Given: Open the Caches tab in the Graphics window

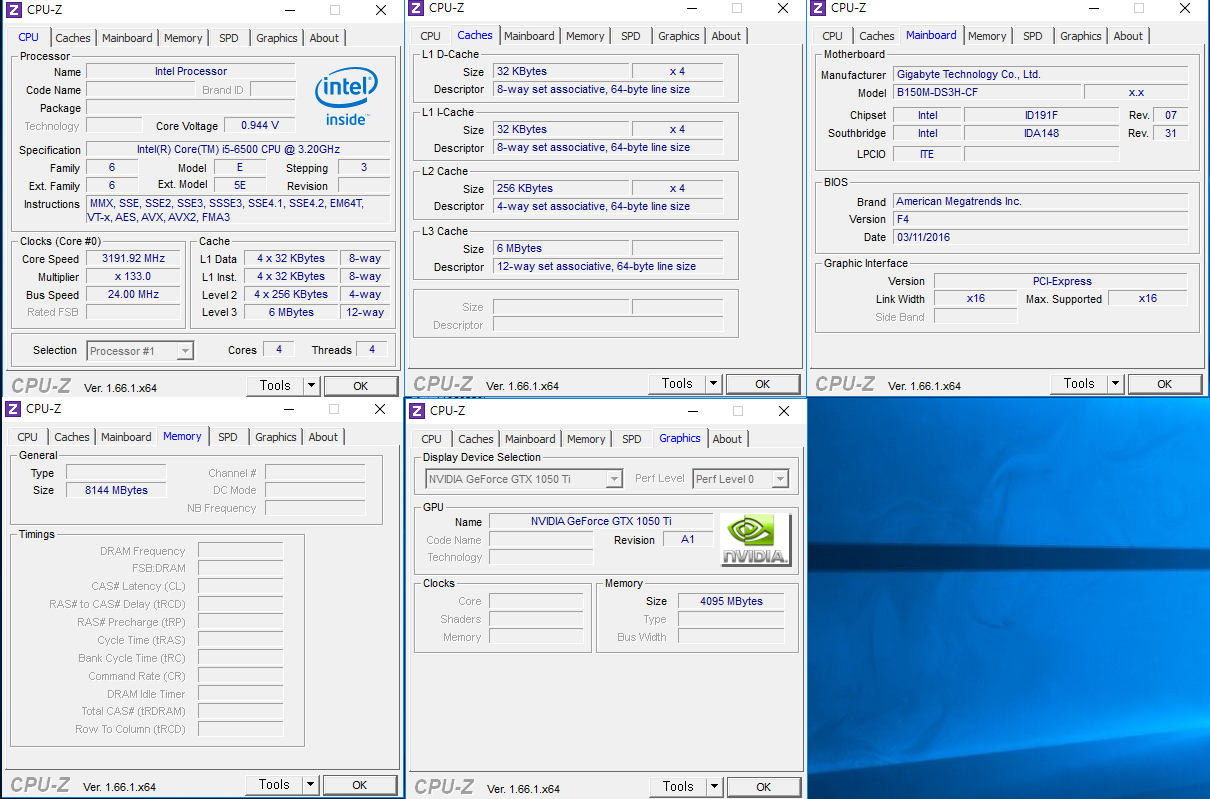Looking at the screenshot, I should (x=476, y=439).
